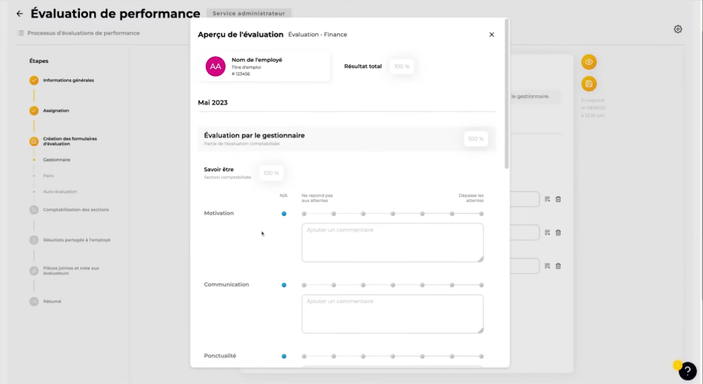Close the Aperçu de l'évaluation dialog
This screenshot has height=384, width=703.
(x=491, y=35)
